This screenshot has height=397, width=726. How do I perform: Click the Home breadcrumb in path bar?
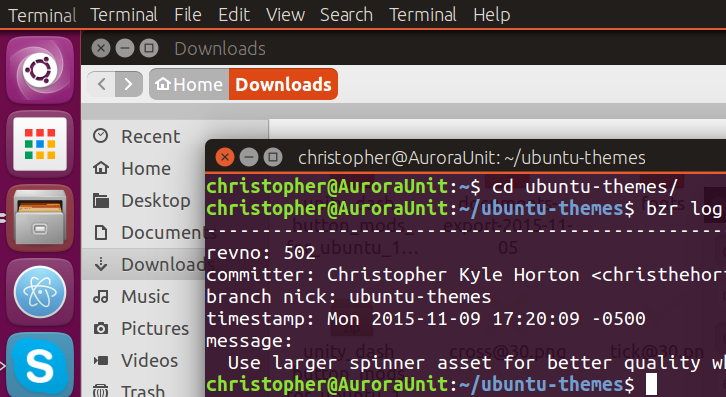189,84
